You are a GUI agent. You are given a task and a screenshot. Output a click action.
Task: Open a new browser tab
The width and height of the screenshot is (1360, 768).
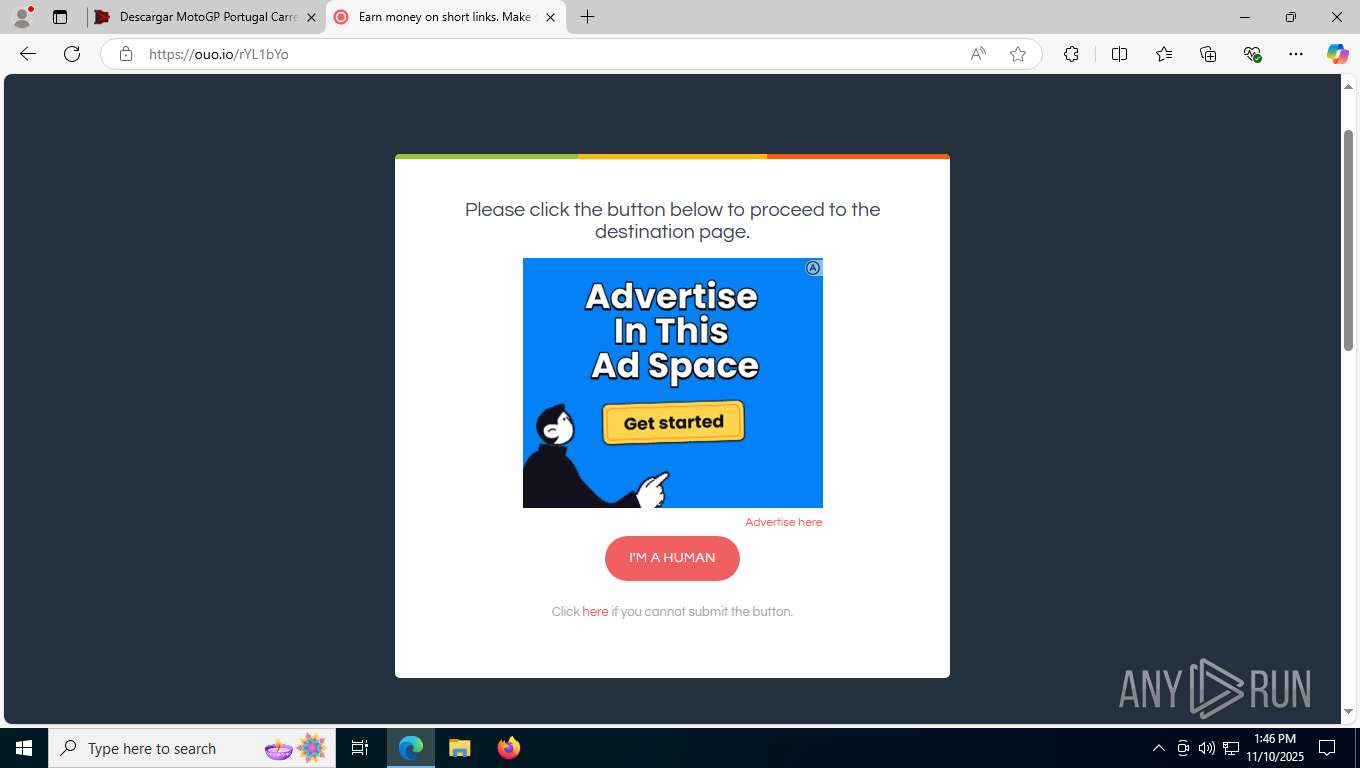pos(588,17)
